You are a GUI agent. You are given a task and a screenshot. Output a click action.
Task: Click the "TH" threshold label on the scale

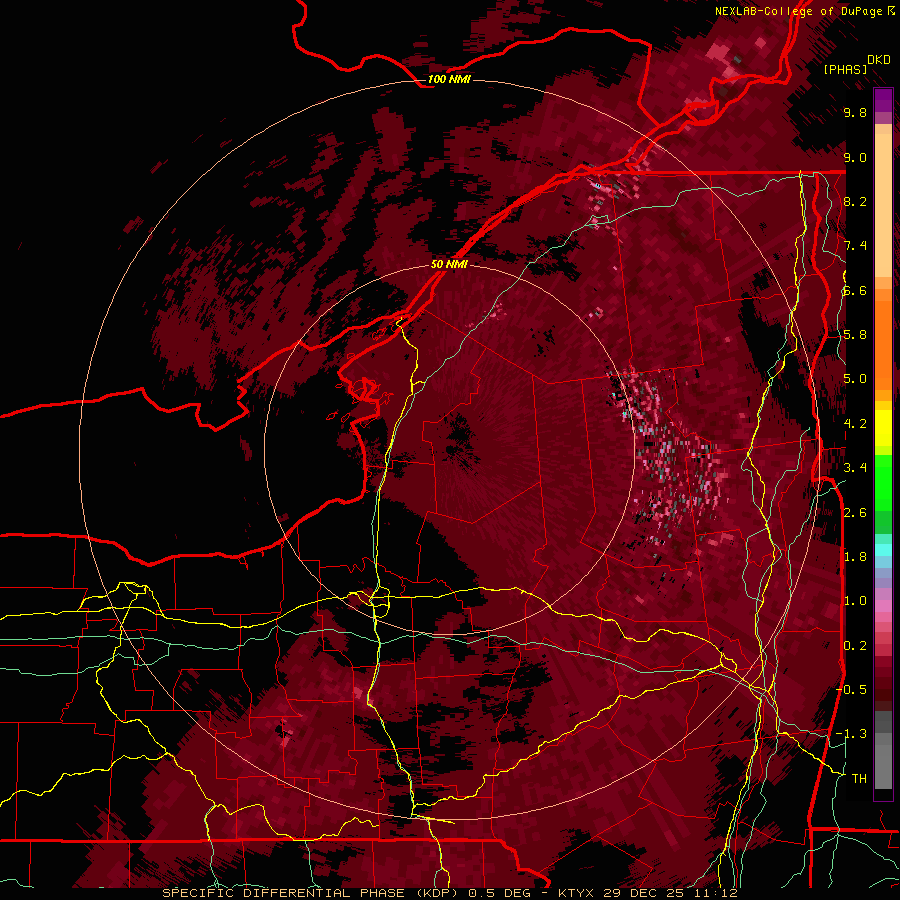(x=859, y=779)
